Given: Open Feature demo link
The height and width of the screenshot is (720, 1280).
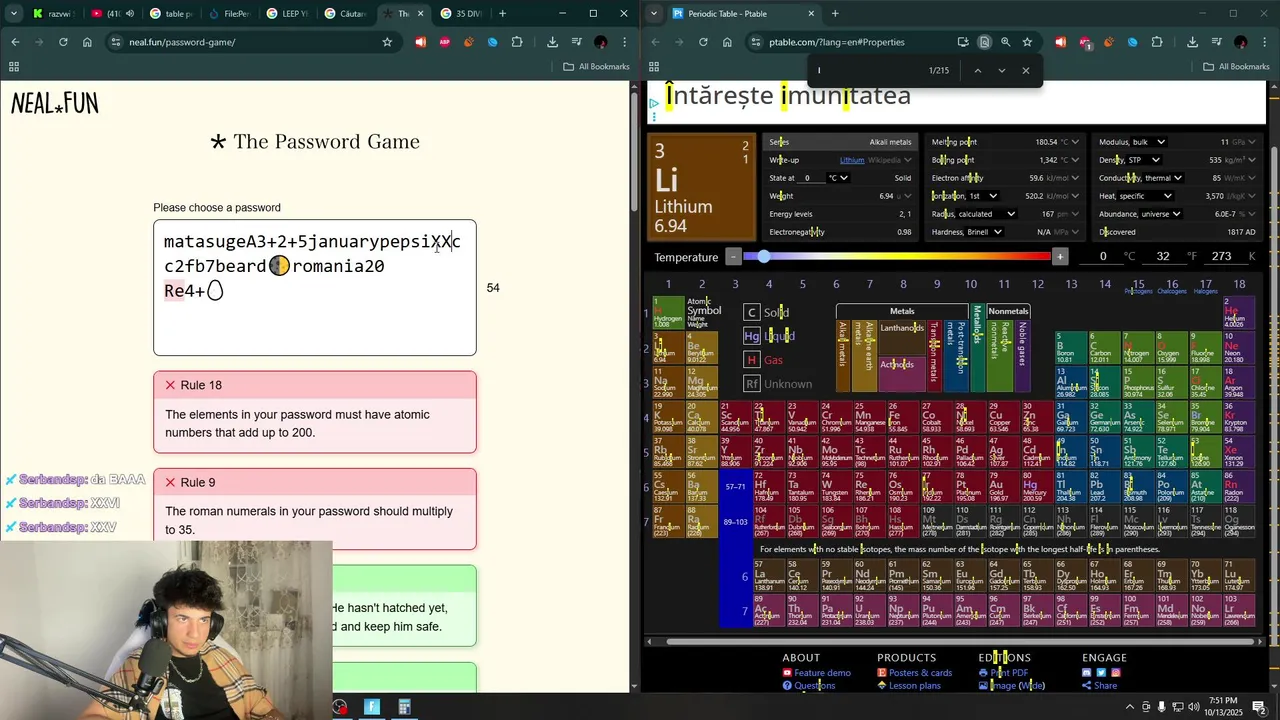Looking at the screenshot, I should coord(822,673).
